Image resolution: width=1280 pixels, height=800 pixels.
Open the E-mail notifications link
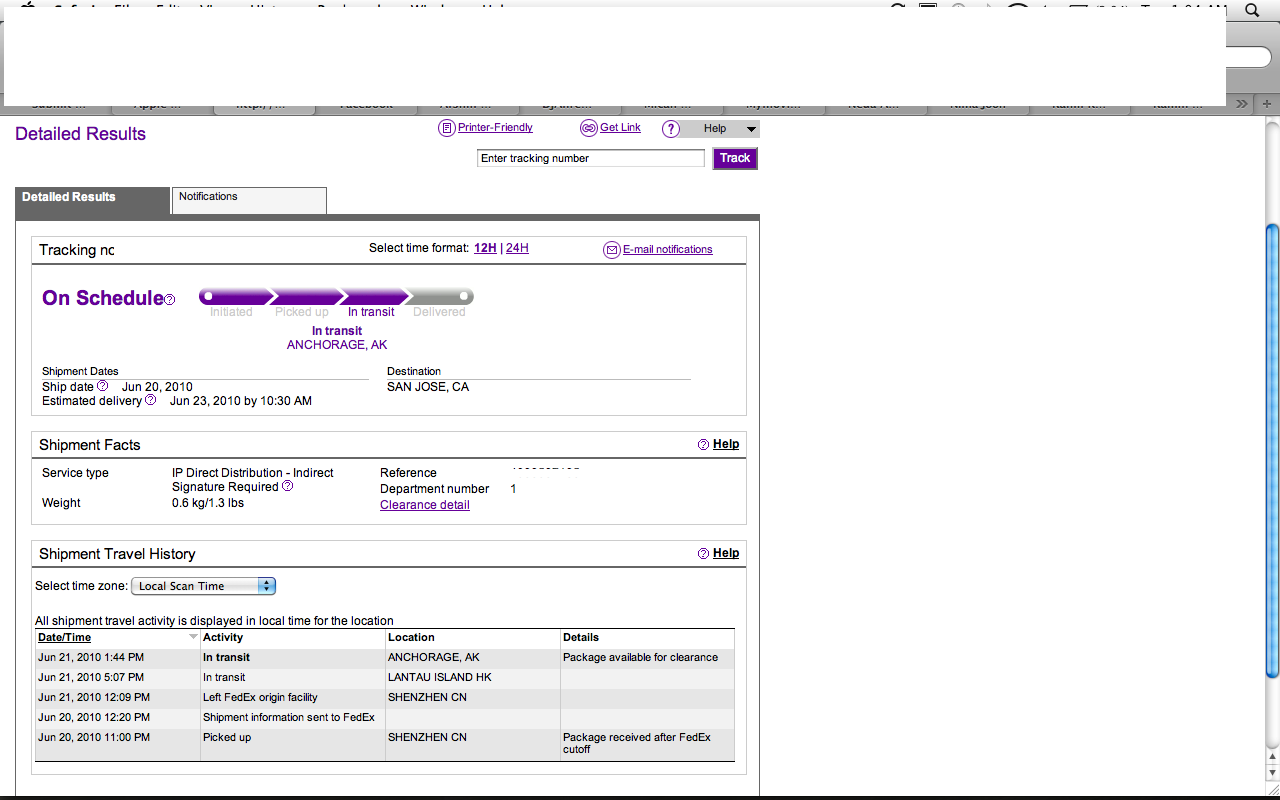668,250
